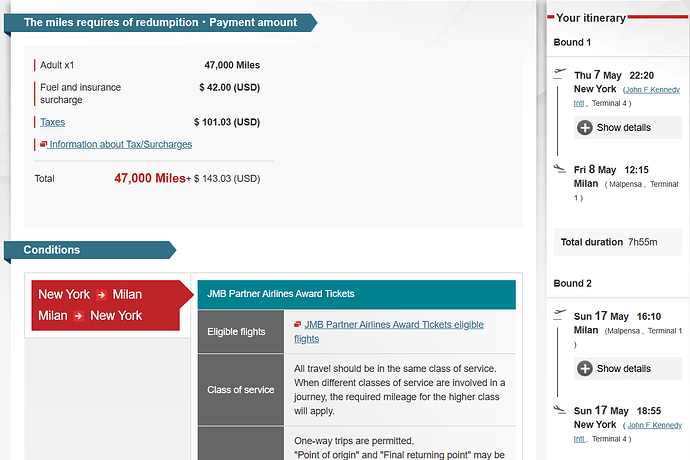Click the JMB Partner Airlines Award Tickets header
This screenshot has height=460, width=690.
pos(280,294)
